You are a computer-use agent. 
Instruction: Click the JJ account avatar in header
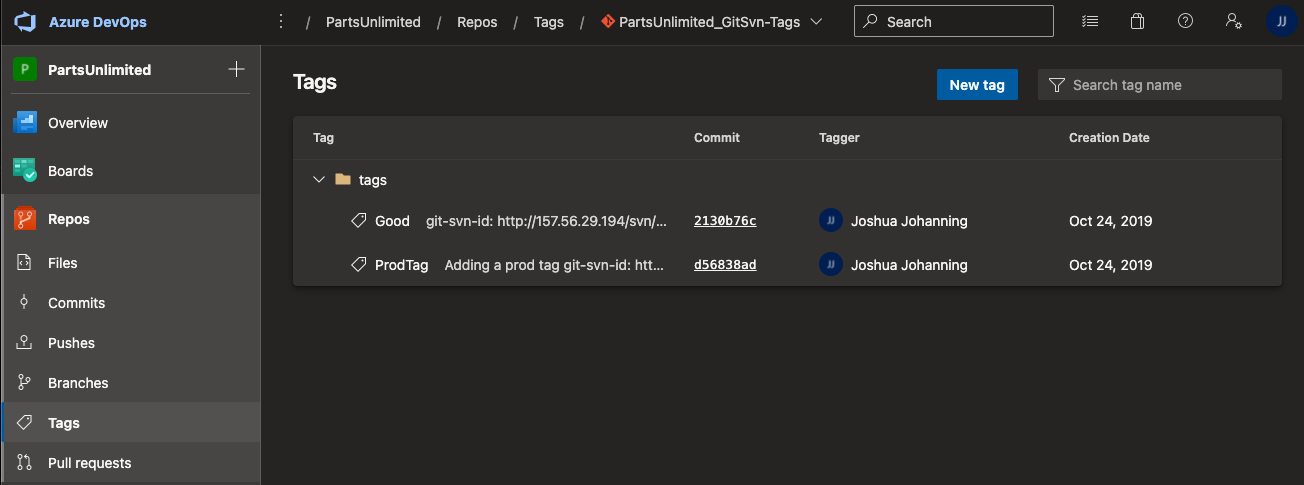click(1281, 21)
